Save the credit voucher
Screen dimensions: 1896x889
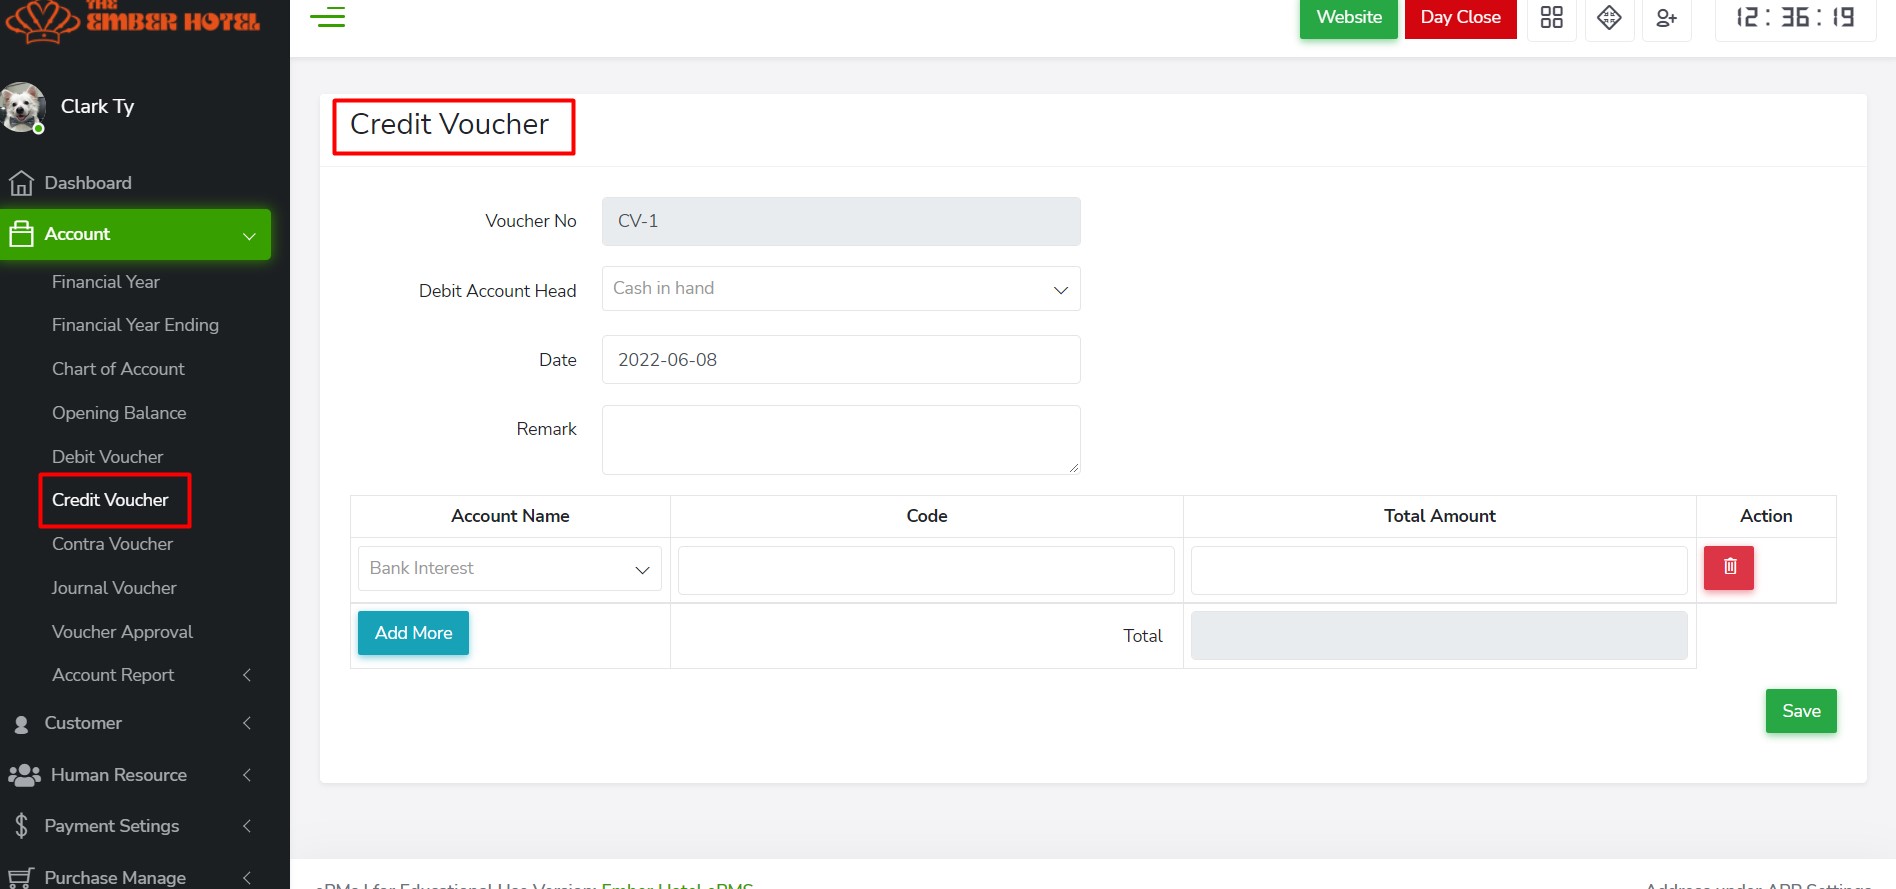click(x=1800, y=711)
